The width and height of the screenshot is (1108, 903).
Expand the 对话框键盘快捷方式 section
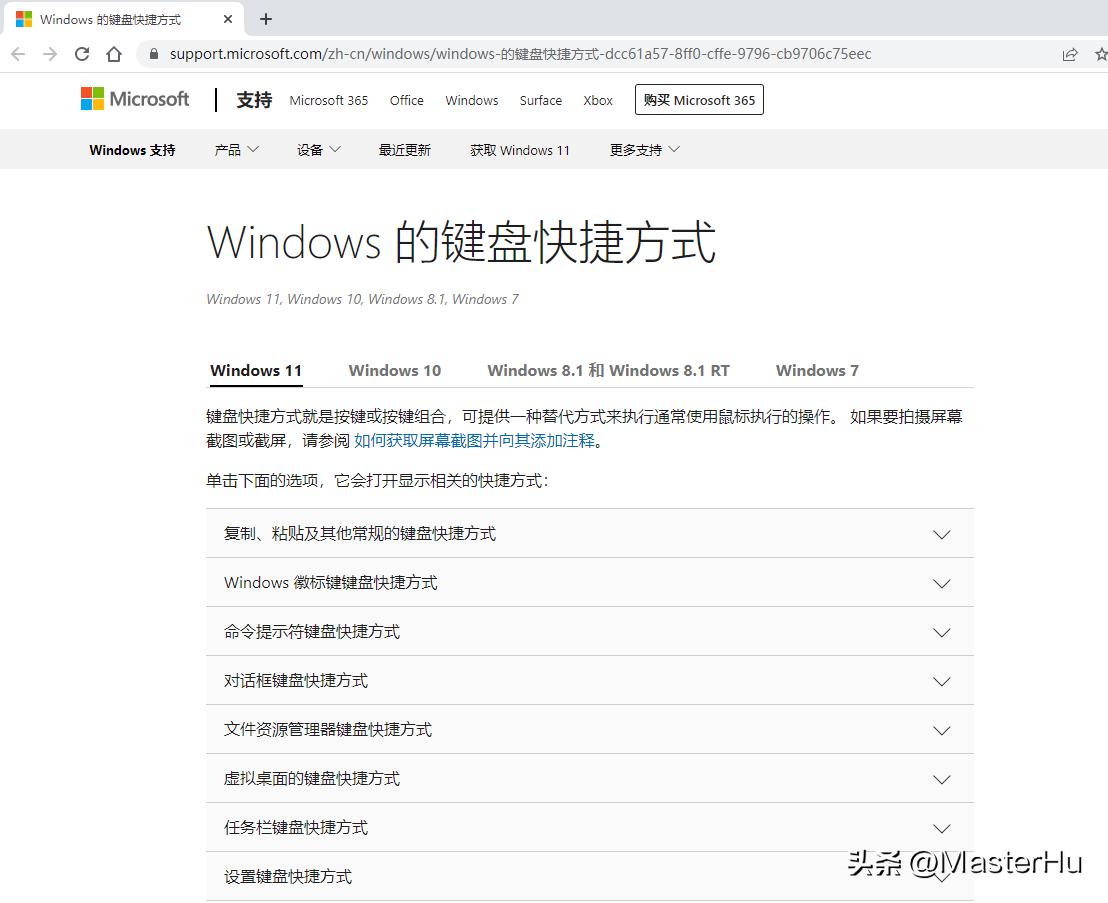point(588,680)
